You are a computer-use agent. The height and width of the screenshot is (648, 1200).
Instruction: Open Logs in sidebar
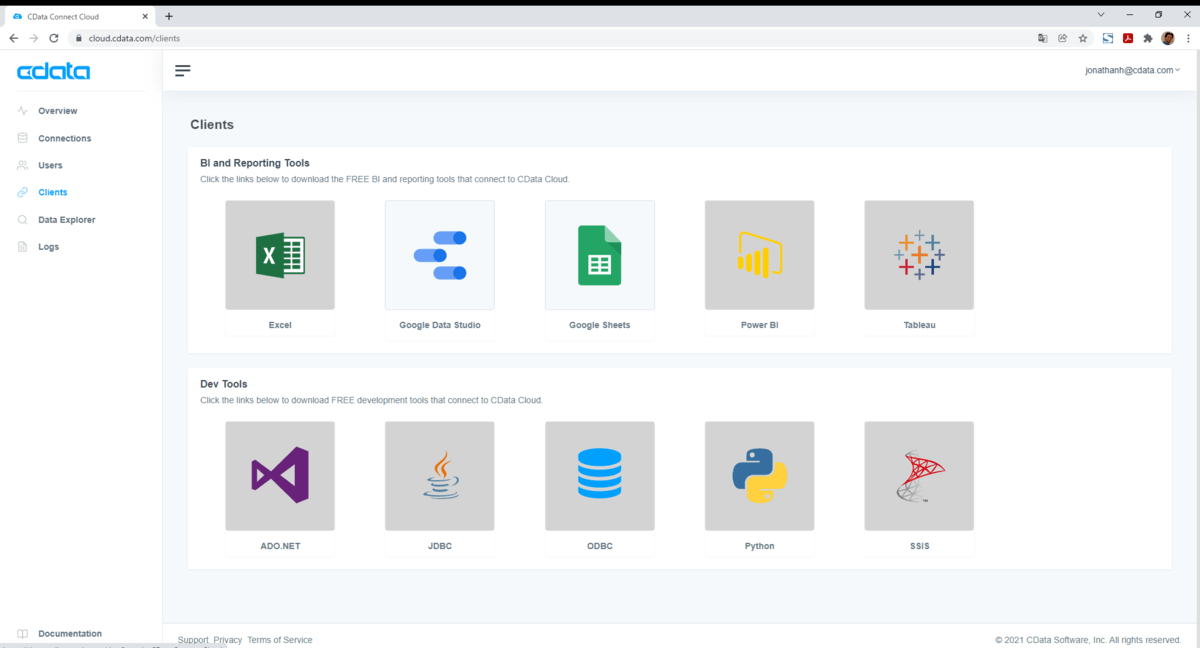[48, 246]
